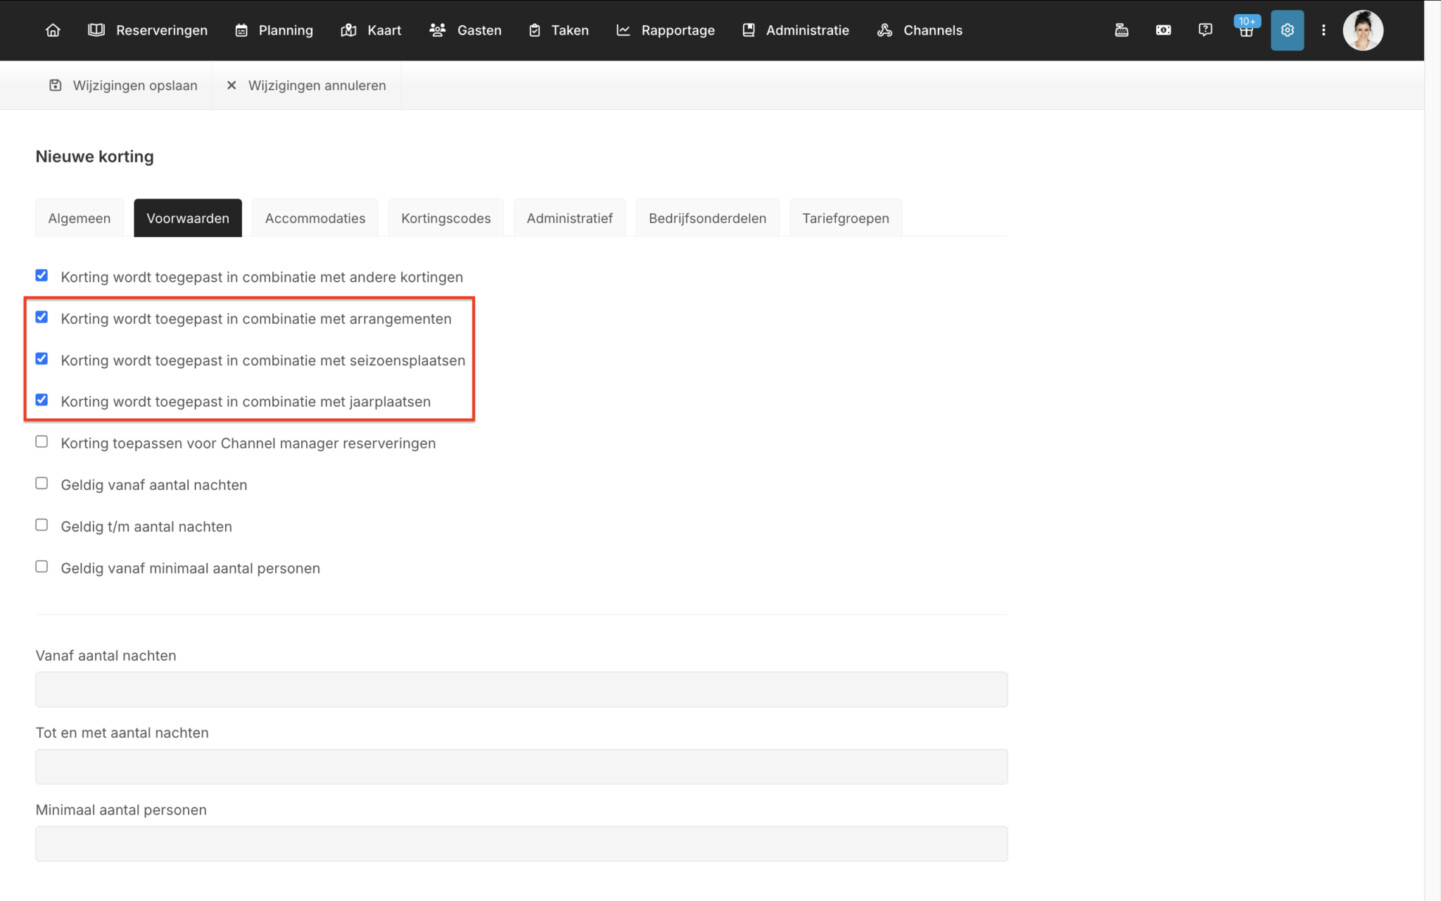Open the settings gear icon

(x=1287, y=30)
